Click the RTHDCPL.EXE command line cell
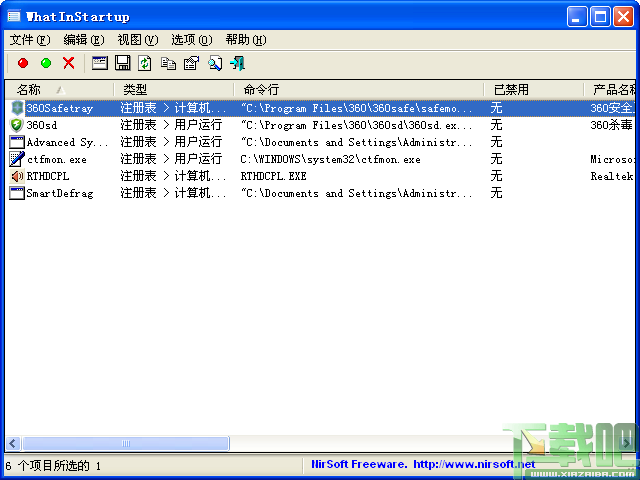The image size is (640, 480). point(273,176)
